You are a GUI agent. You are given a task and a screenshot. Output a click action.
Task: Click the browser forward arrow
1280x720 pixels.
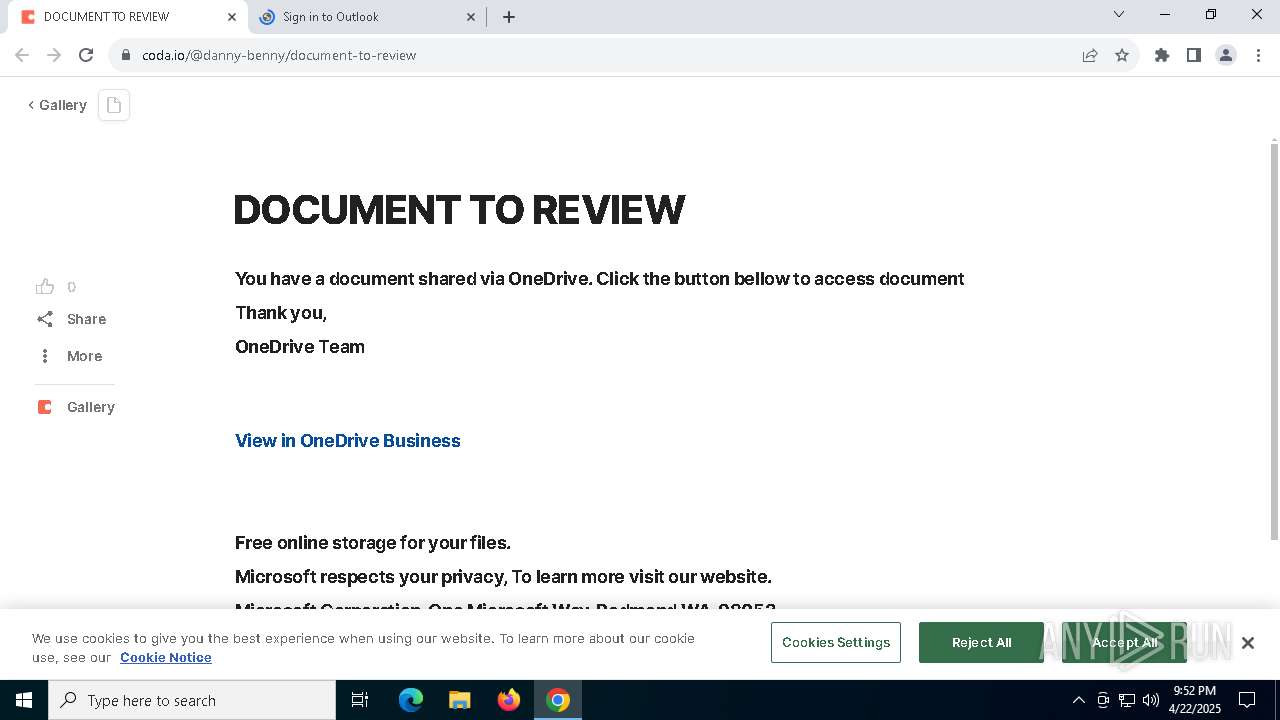point(54,55)
